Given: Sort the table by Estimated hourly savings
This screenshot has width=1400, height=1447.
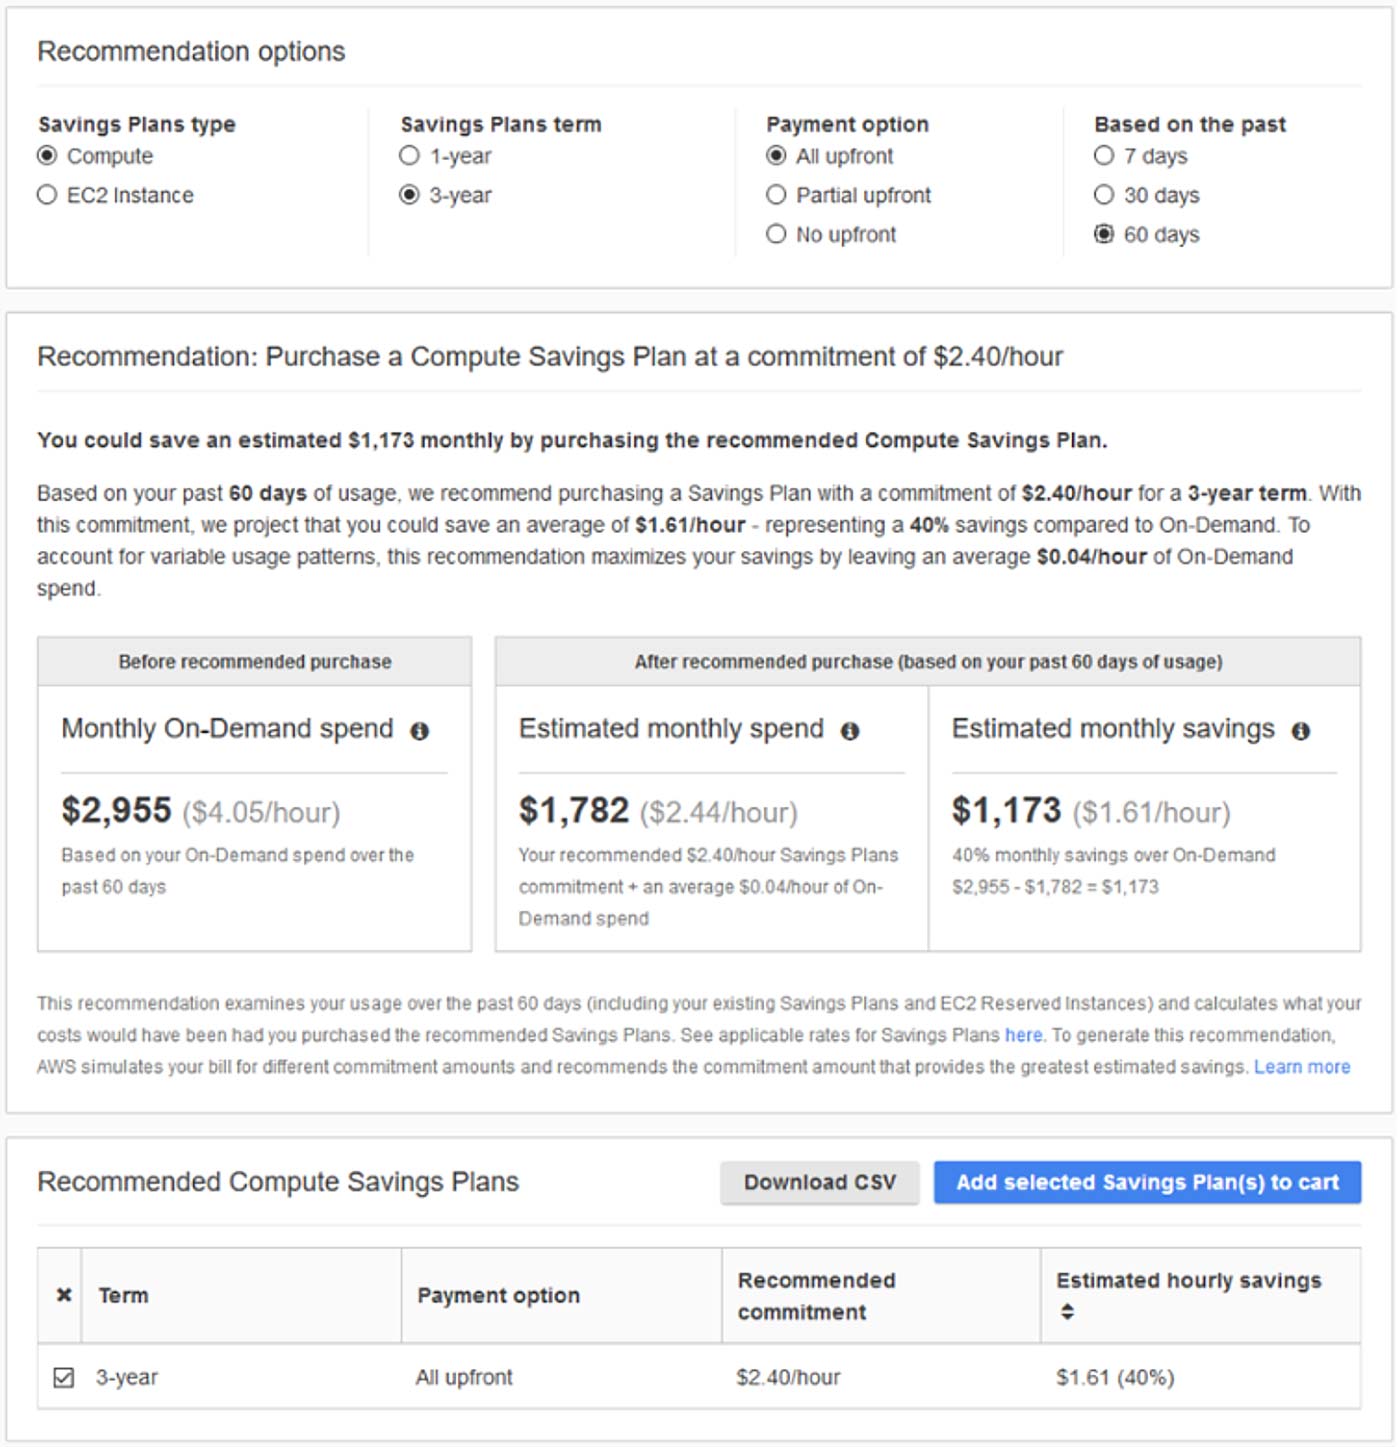Looking at the screenshot, I should (x=1066, y=1312).
